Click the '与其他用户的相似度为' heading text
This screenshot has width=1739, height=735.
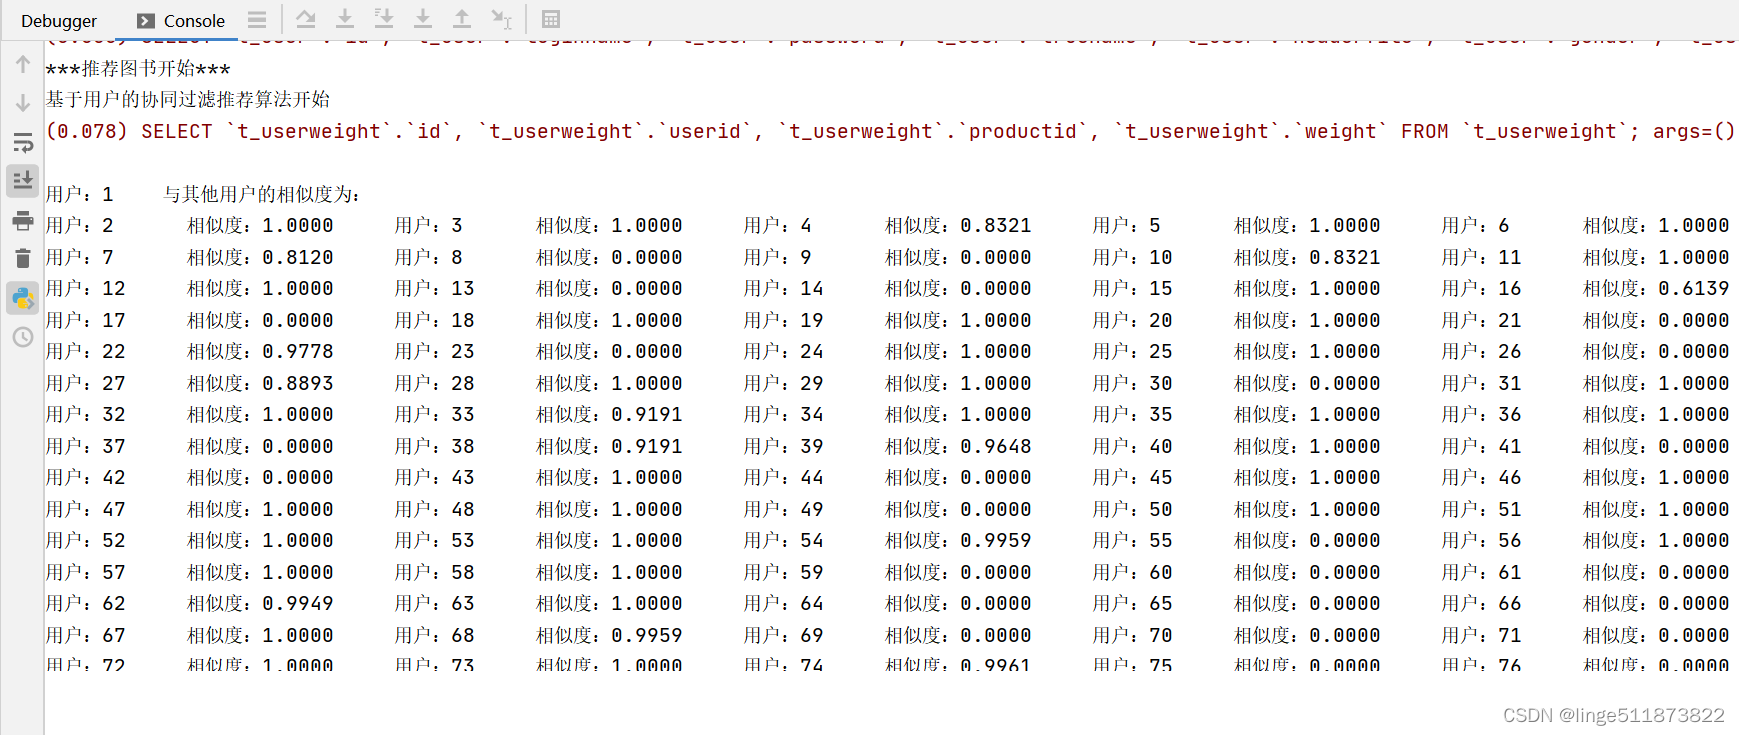tap(262, 194)
